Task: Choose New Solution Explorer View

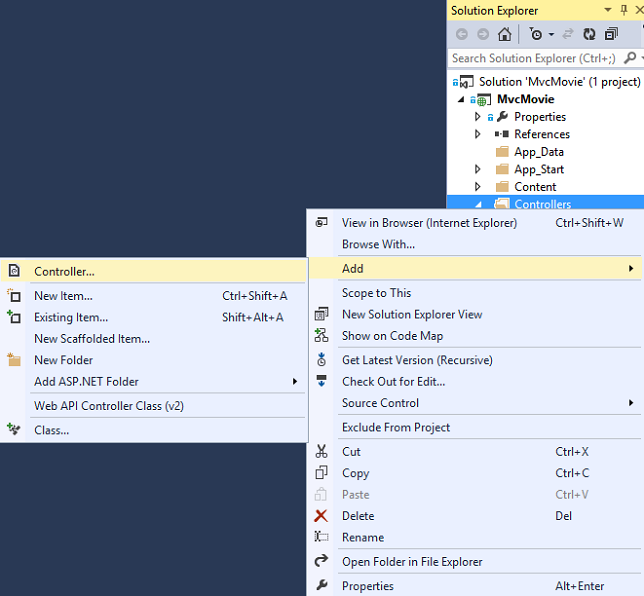Action: point(475,314)
